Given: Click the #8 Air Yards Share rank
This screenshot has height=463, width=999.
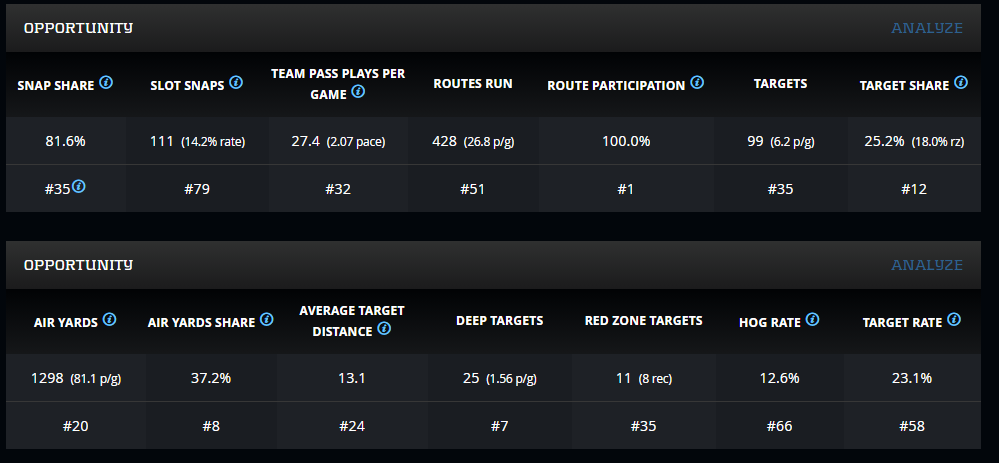Looking at the screenshot, I should click(x=209, y=426).
